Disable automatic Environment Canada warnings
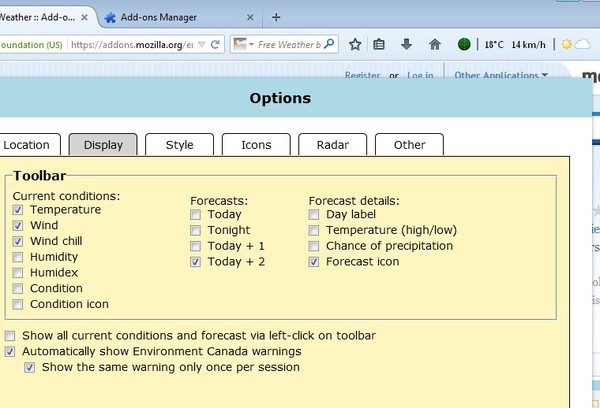This screenshot has height=408, width=600. [10, 351]
